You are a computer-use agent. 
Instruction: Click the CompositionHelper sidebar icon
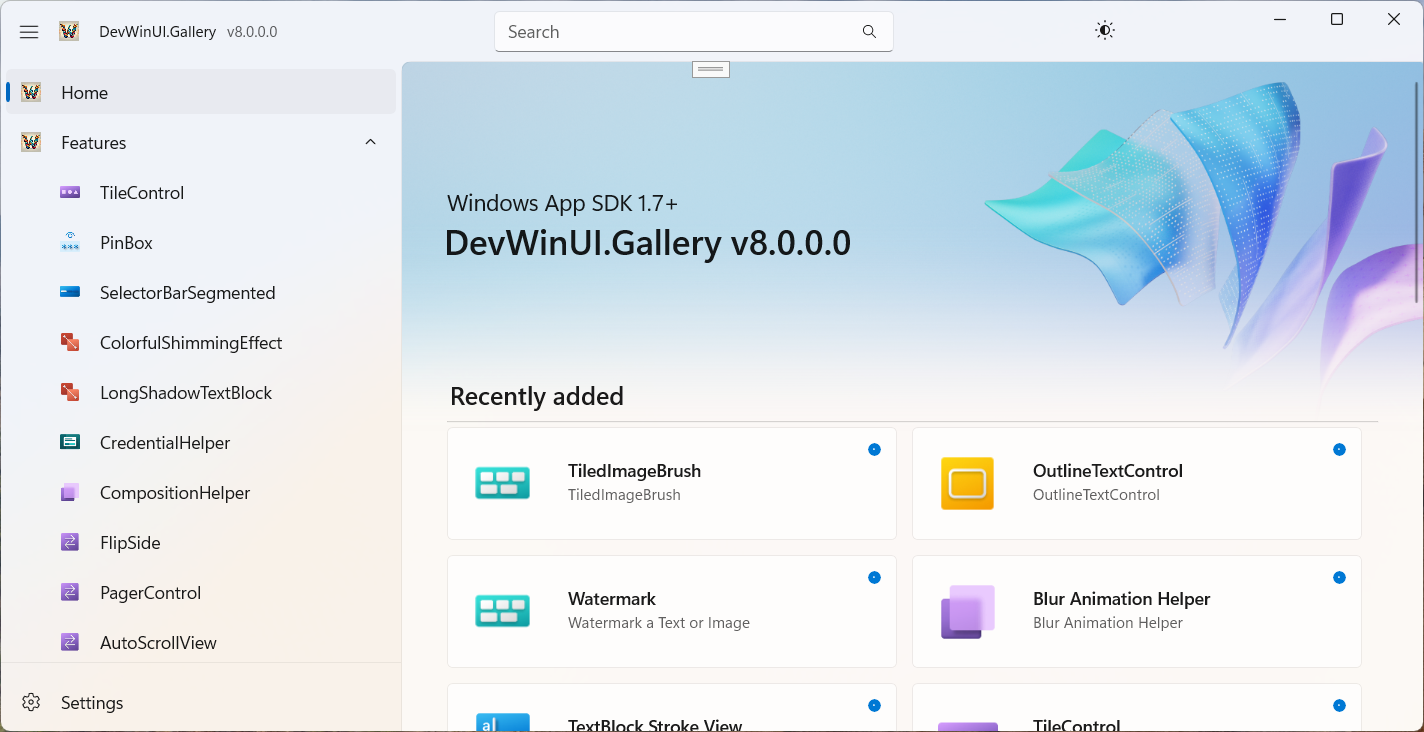(x=70, y=493)
